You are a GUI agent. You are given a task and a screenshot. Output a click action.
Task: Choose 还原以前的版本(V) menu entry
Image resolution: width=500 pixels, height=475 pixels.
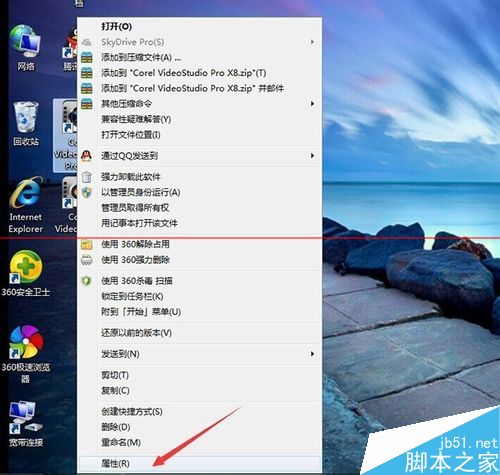click(200, 333)
